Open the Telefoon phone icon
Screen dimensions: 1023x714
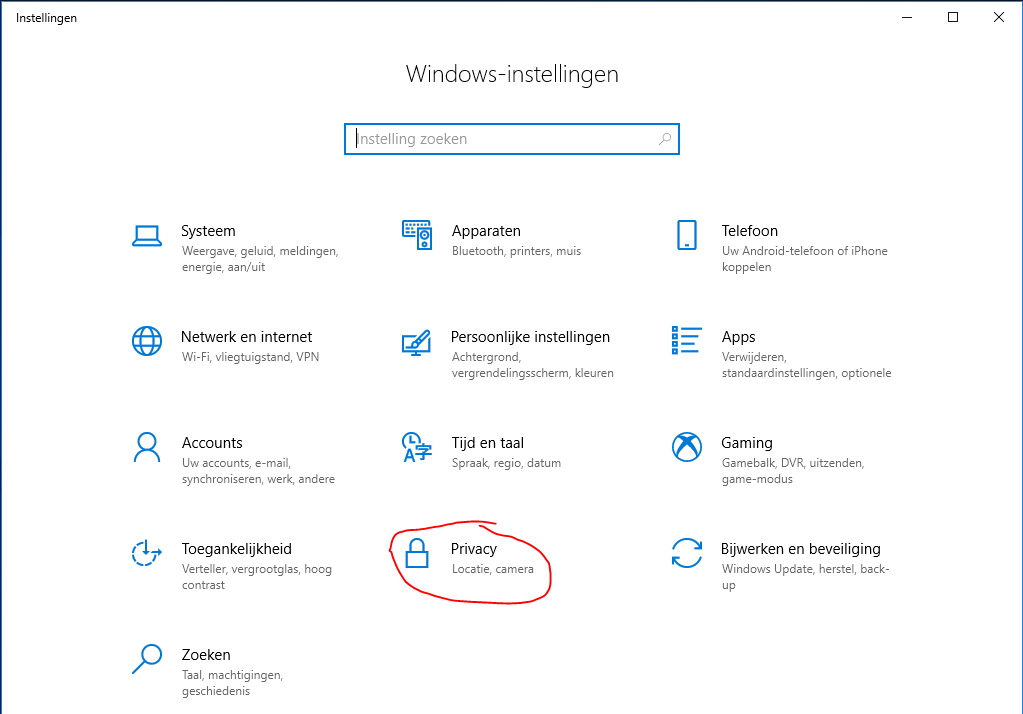pyautogui.click(x=687, y=235)
